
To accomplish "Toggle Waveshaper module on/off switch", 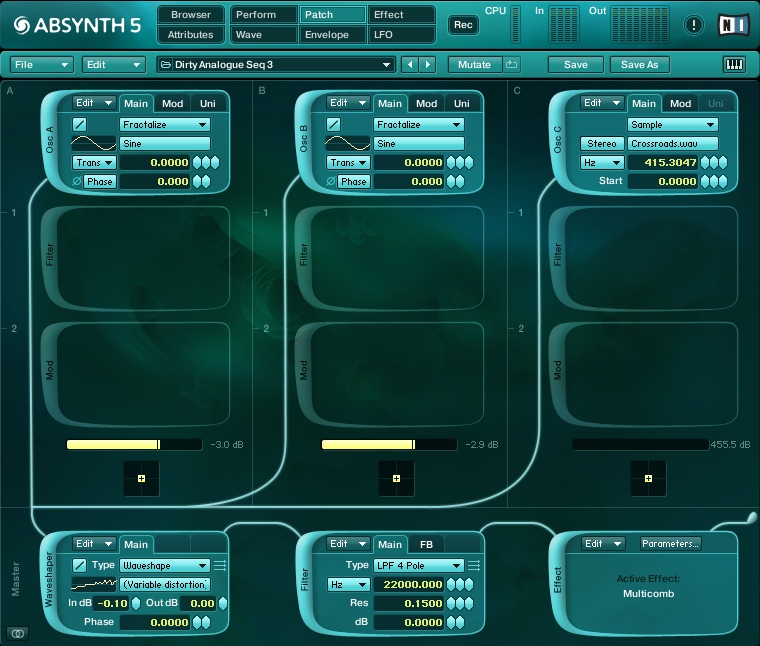I will tap(79, 565).
